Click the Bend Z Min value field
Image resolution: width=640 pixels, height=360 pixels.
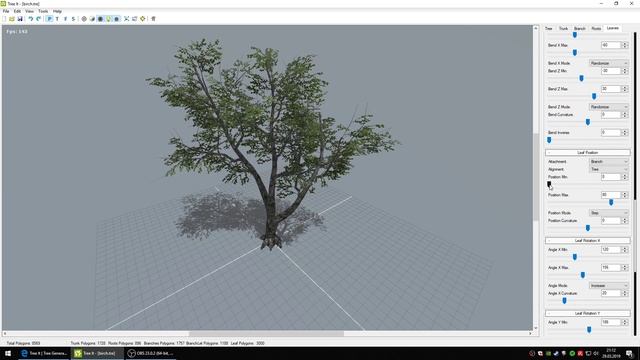pos(611,71)
